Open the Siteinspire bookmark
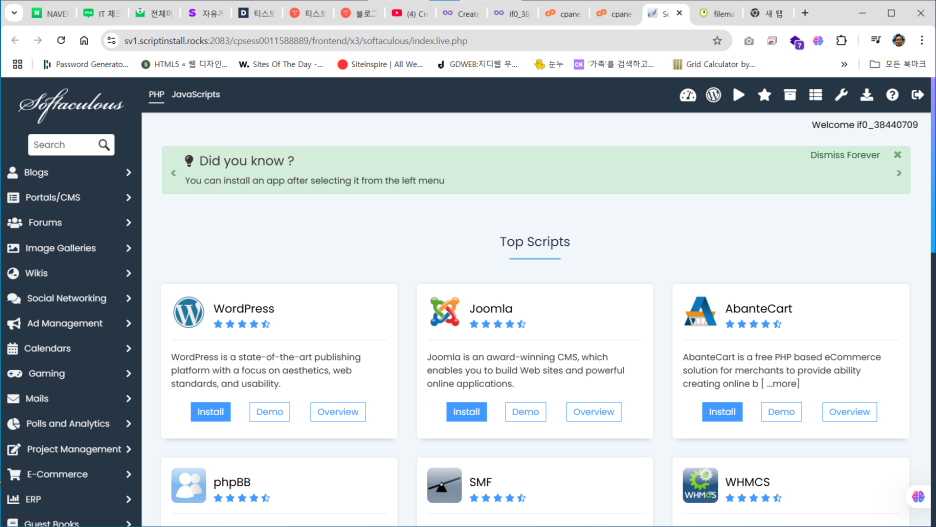The height and width of the screenshot is (527, 936). [380, 64]
